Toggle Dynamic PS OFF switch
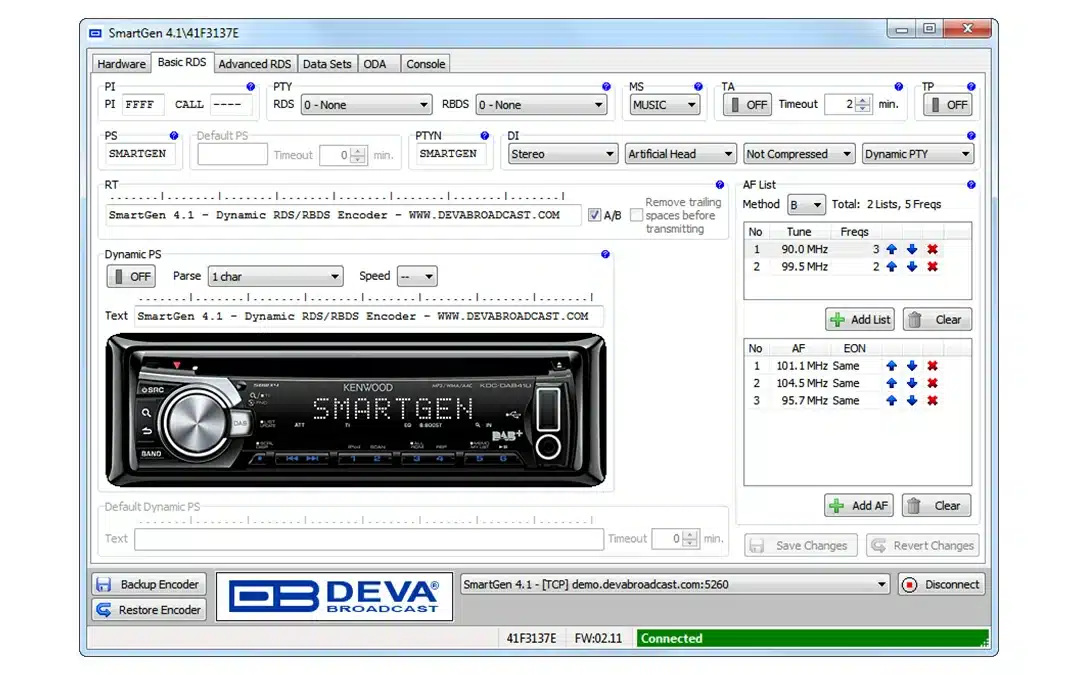 [x=131, y=276]
